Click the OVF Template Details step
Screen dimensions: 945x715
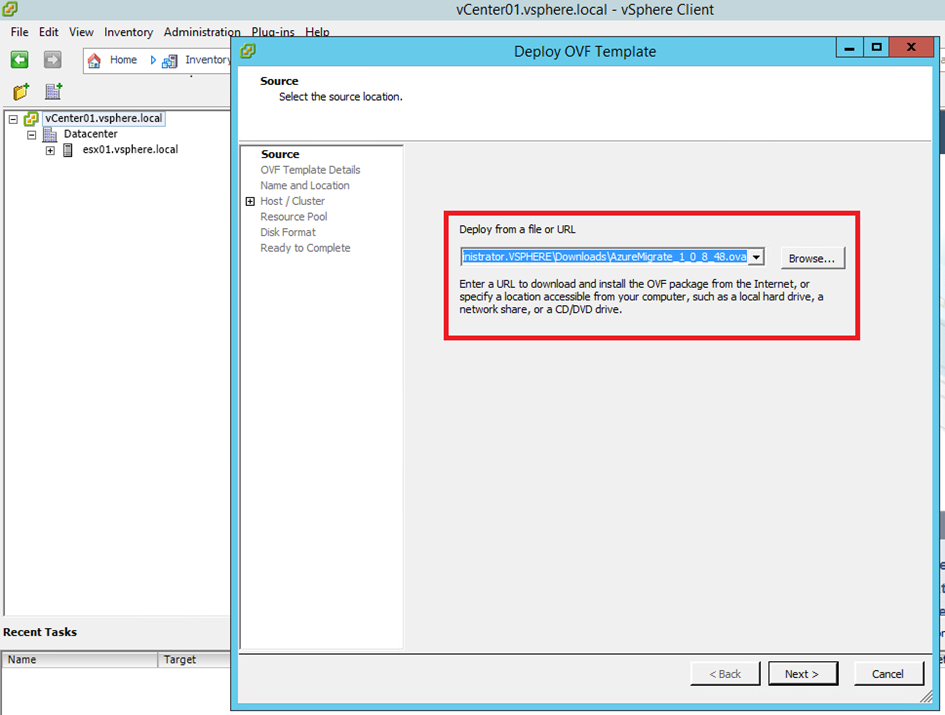310,170
